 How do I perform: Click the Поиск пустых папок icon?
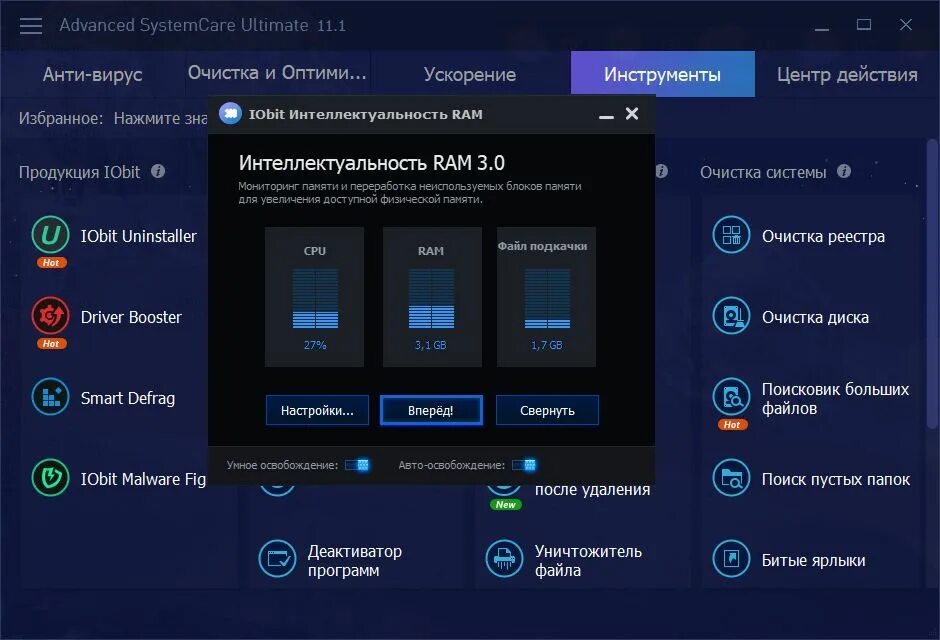731,478
